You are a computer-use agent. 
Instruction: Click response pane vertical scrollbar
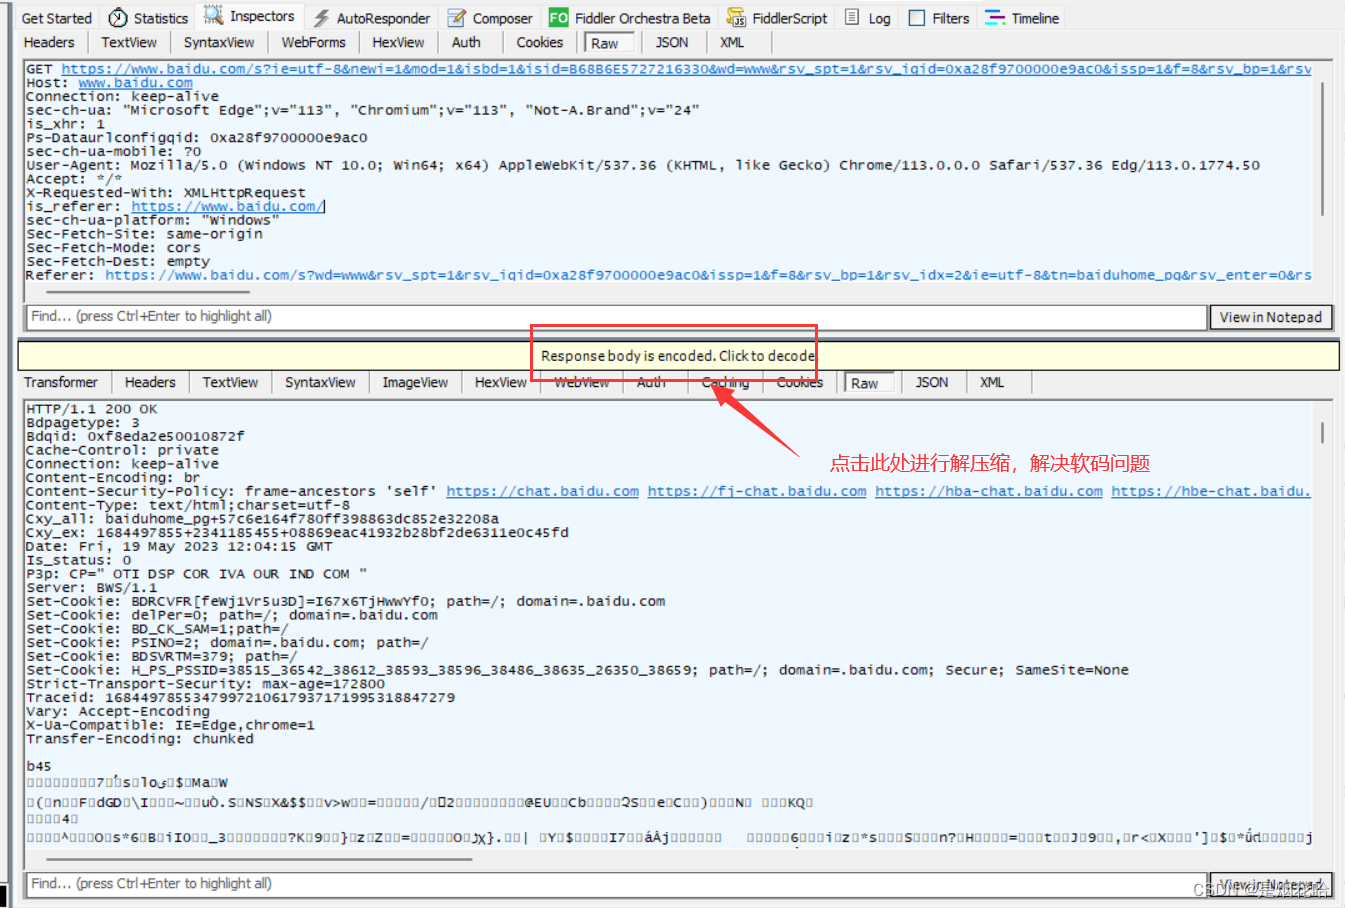pyautogui.click(x=1322, y=432)
